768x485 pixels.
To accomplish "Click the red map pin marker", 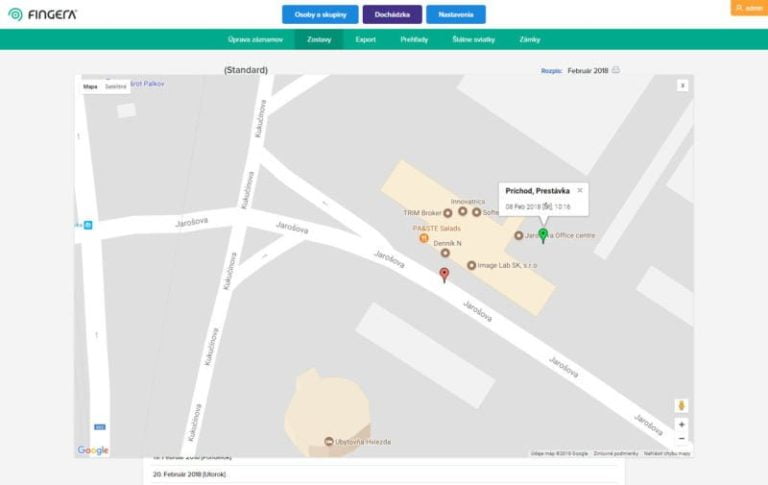I will (445, 273).
